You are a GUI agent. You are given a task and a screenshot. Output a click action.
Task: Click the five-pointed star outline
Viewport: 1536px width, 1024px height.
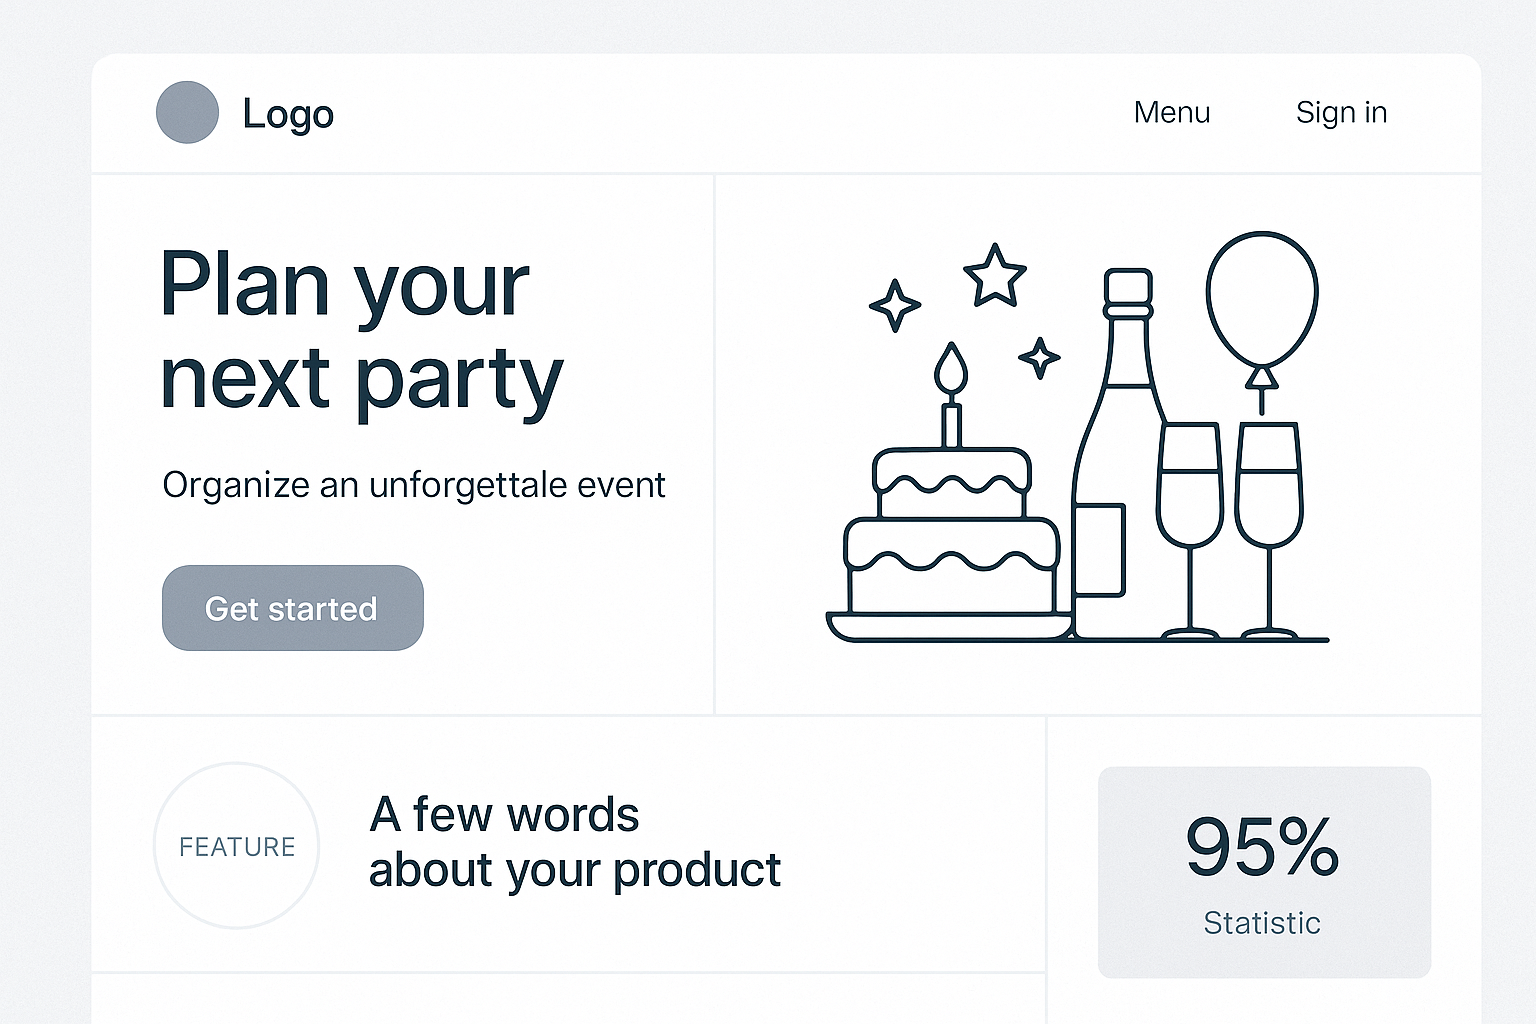click(994, 275)
